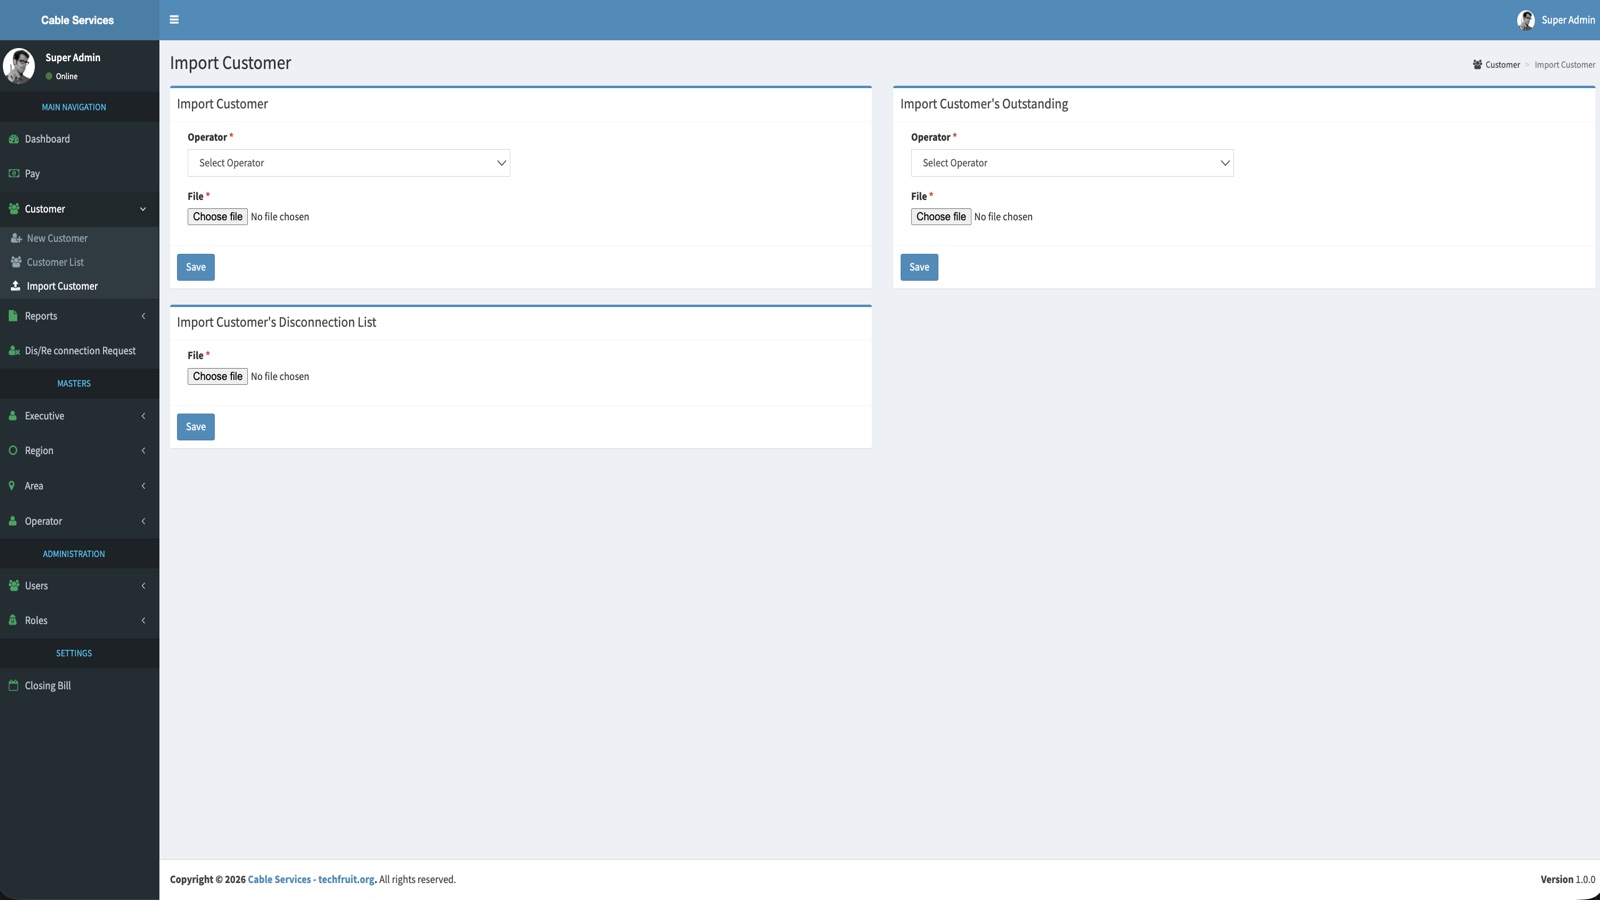Click the Users group icon
Viewport: 1600px width, 900px height.
(14, 586)
